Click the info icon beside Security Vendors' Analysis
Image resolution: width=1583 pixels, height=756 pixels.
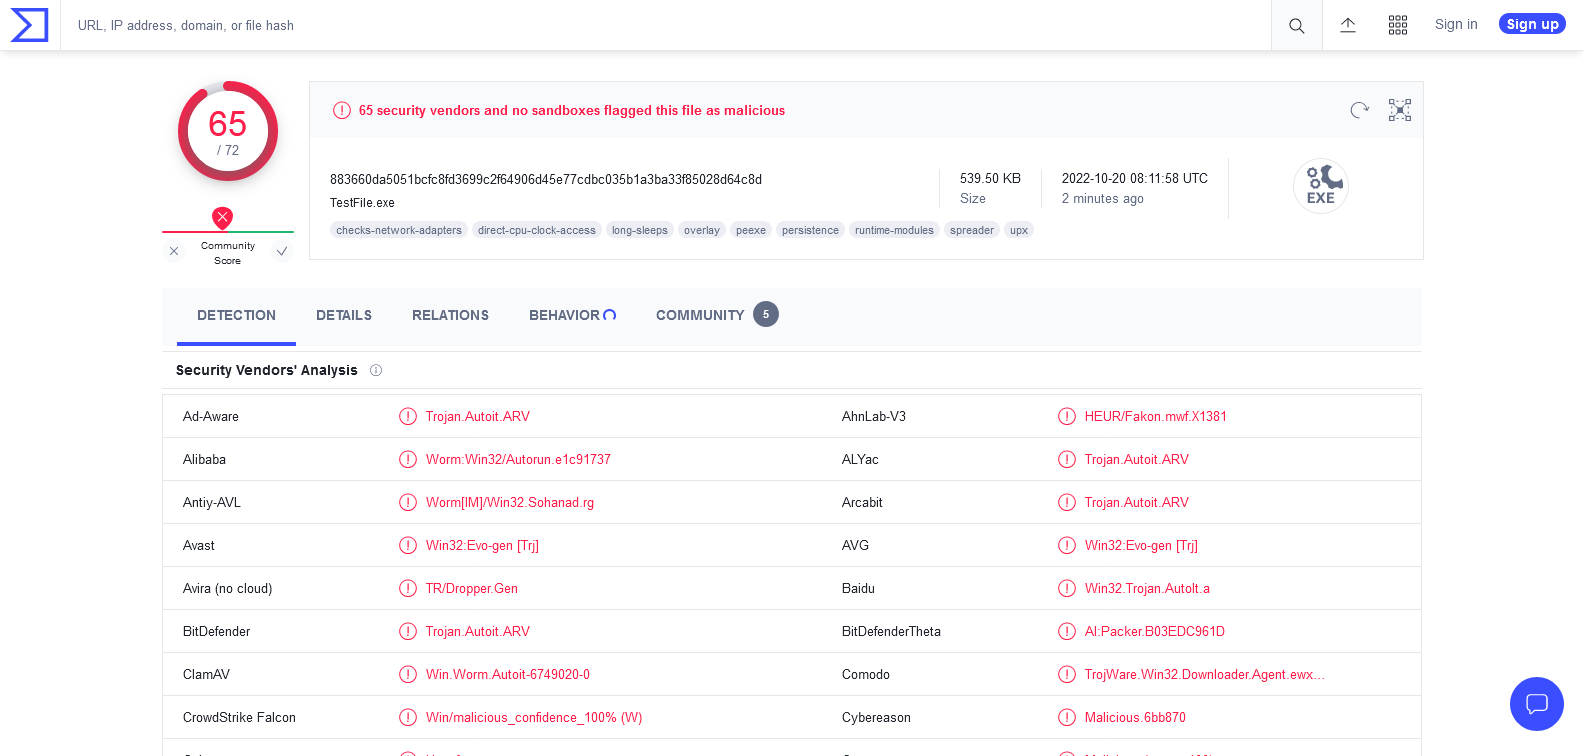(376, 370)
